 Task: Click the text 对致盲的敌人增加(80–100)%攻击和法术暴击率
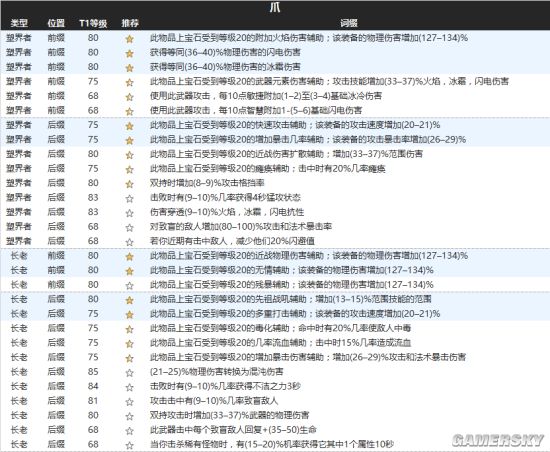point(241,227)
